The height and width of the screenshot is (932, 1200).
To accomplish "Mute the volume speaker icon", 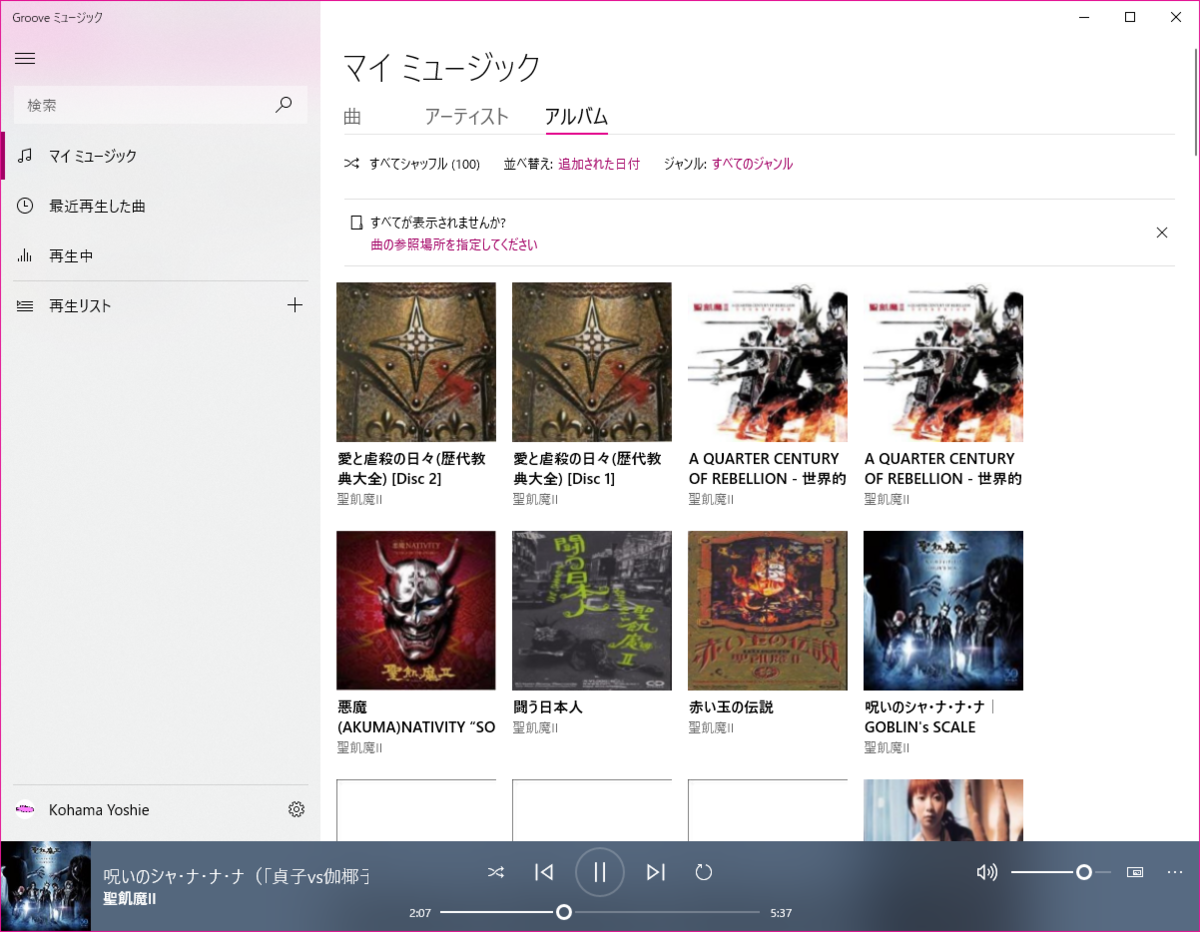I will [x=987, y=872].
